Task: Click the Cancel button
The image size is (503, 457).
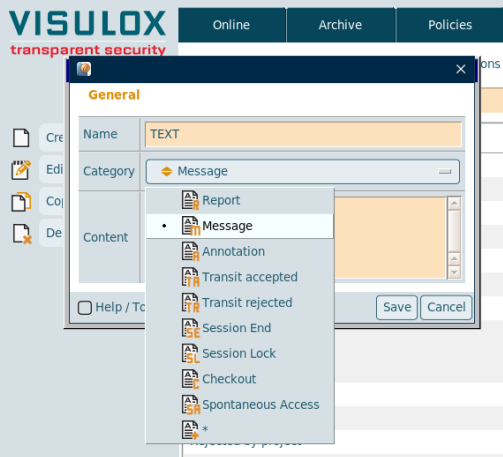Action: pos(446,307)
